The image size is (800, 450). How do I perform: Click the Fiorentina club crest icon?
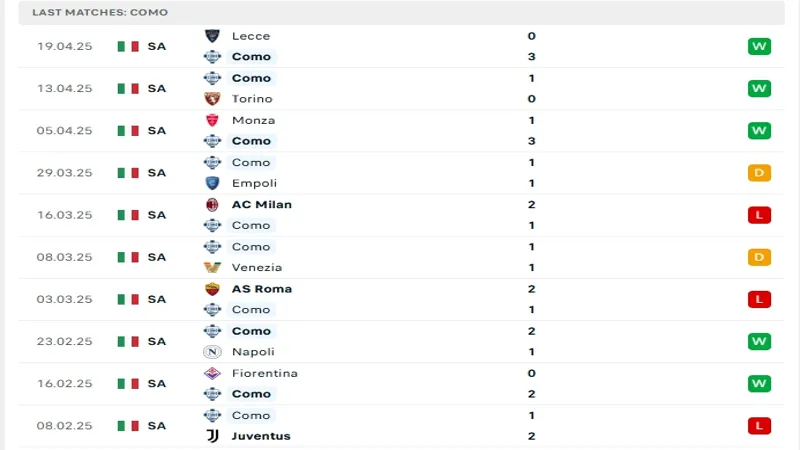pos(212,373)
